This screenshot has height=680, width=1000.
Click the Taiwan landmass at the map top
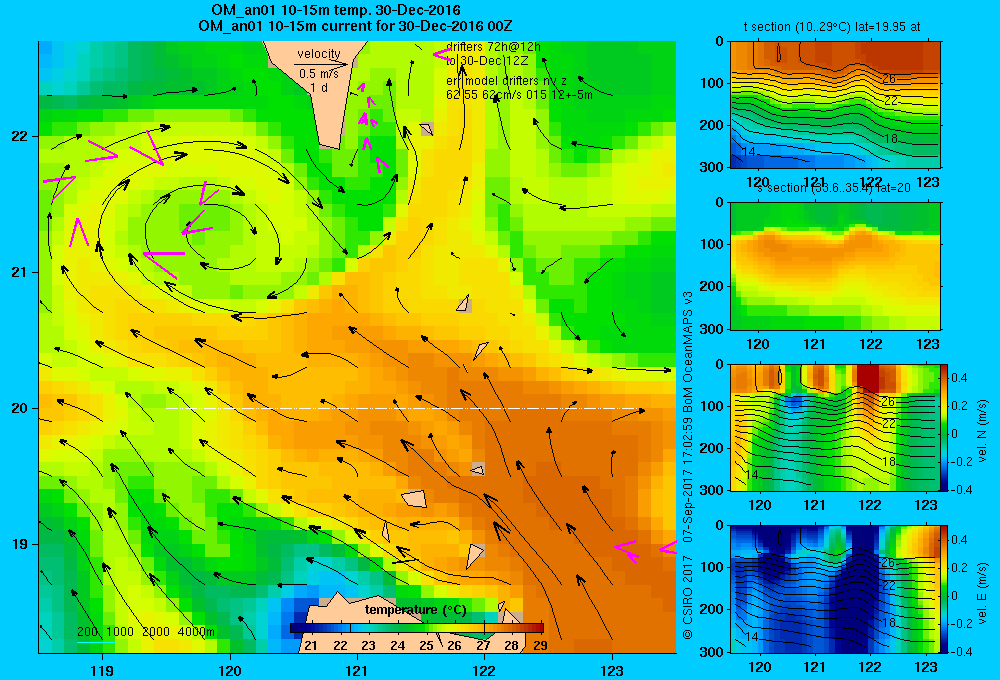tap(319, 89)
